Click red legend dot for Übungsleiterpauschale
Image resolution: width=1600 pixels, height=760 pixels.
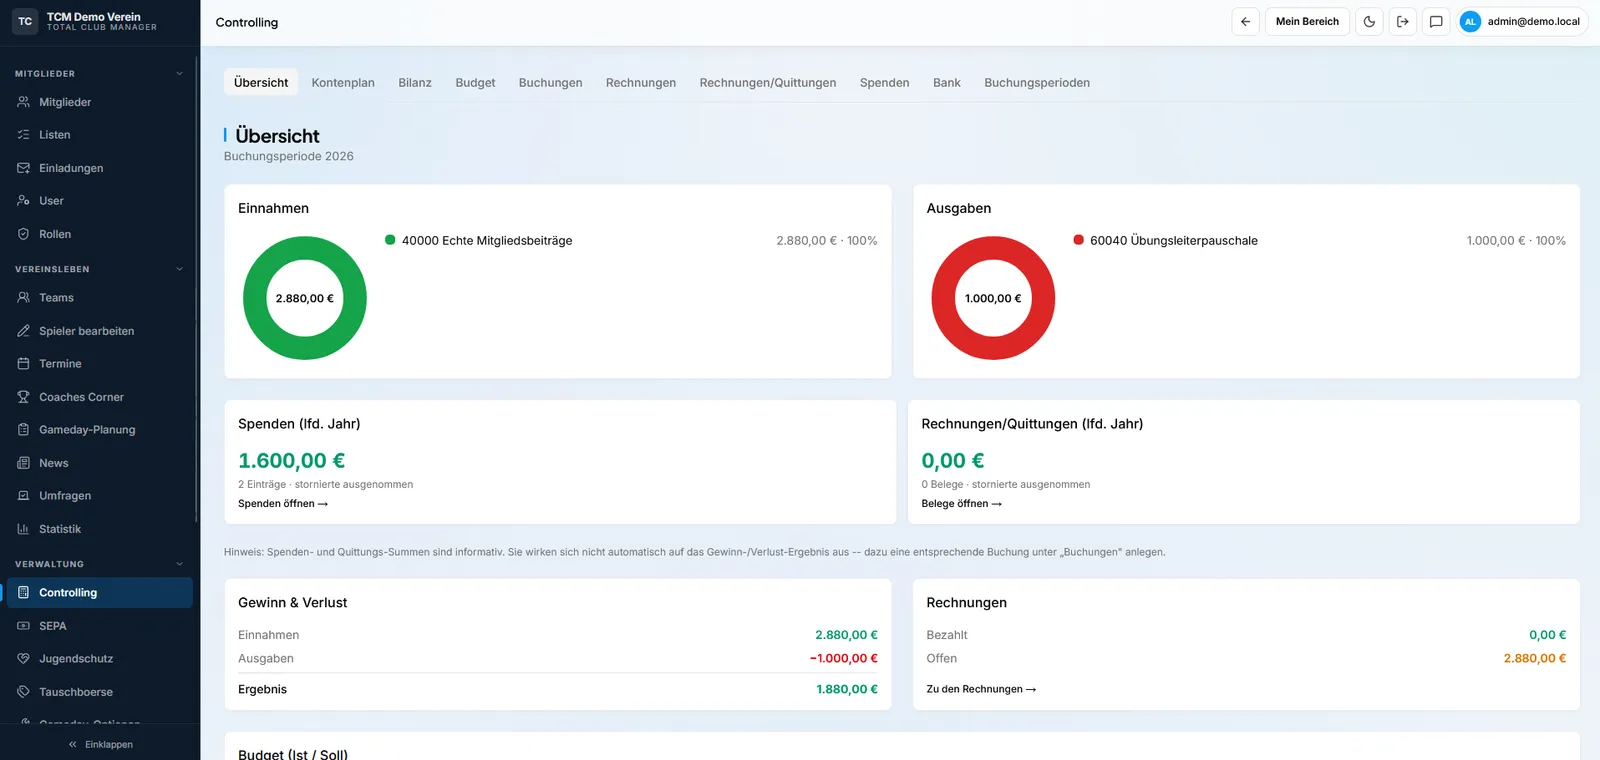point(1079,240)
